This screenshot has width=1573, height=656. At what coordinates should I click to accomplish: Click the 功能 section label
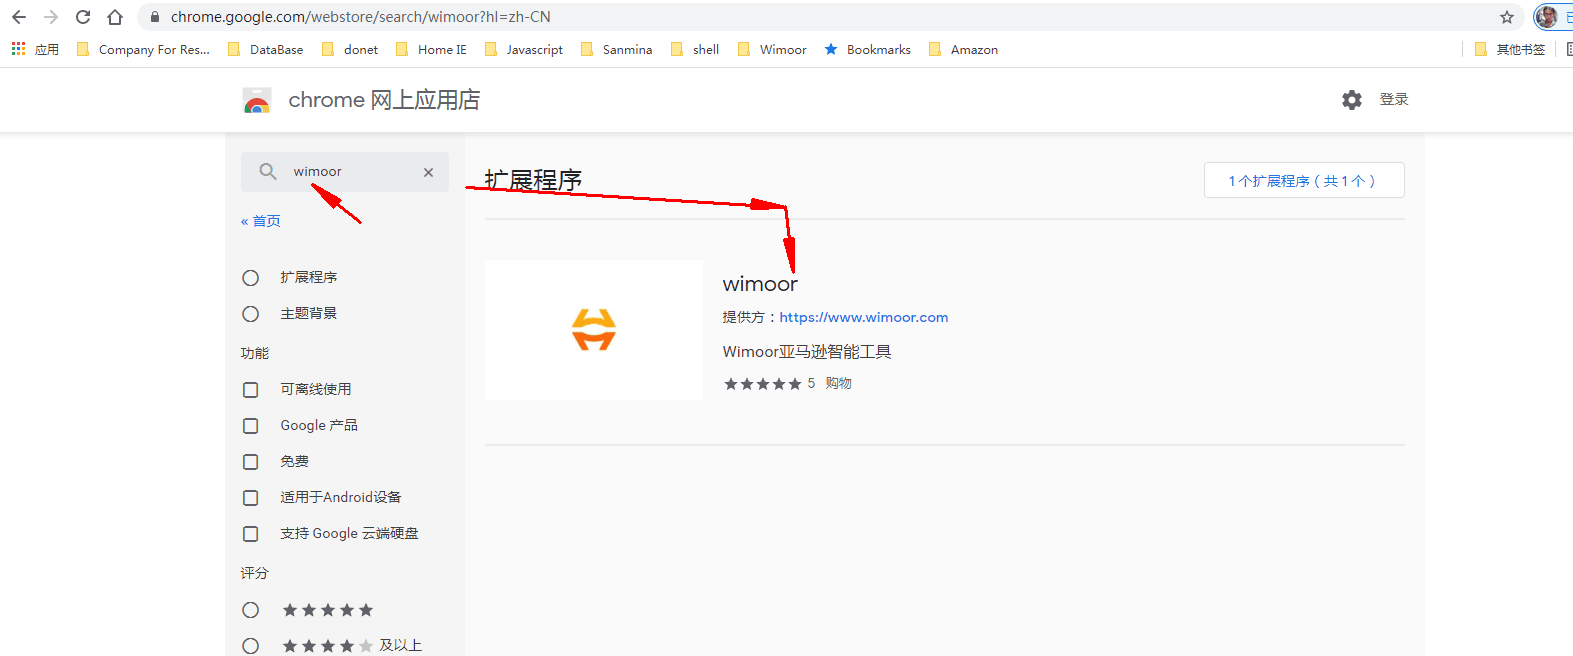(255, 353)
